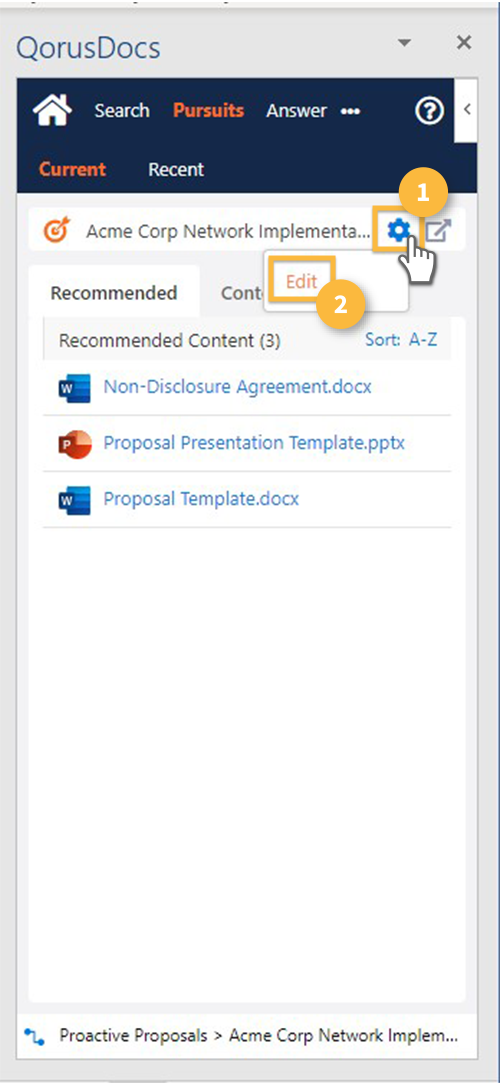Open the Recent pursuits tab
This screenshot has height=1083, width=500.
176,169
